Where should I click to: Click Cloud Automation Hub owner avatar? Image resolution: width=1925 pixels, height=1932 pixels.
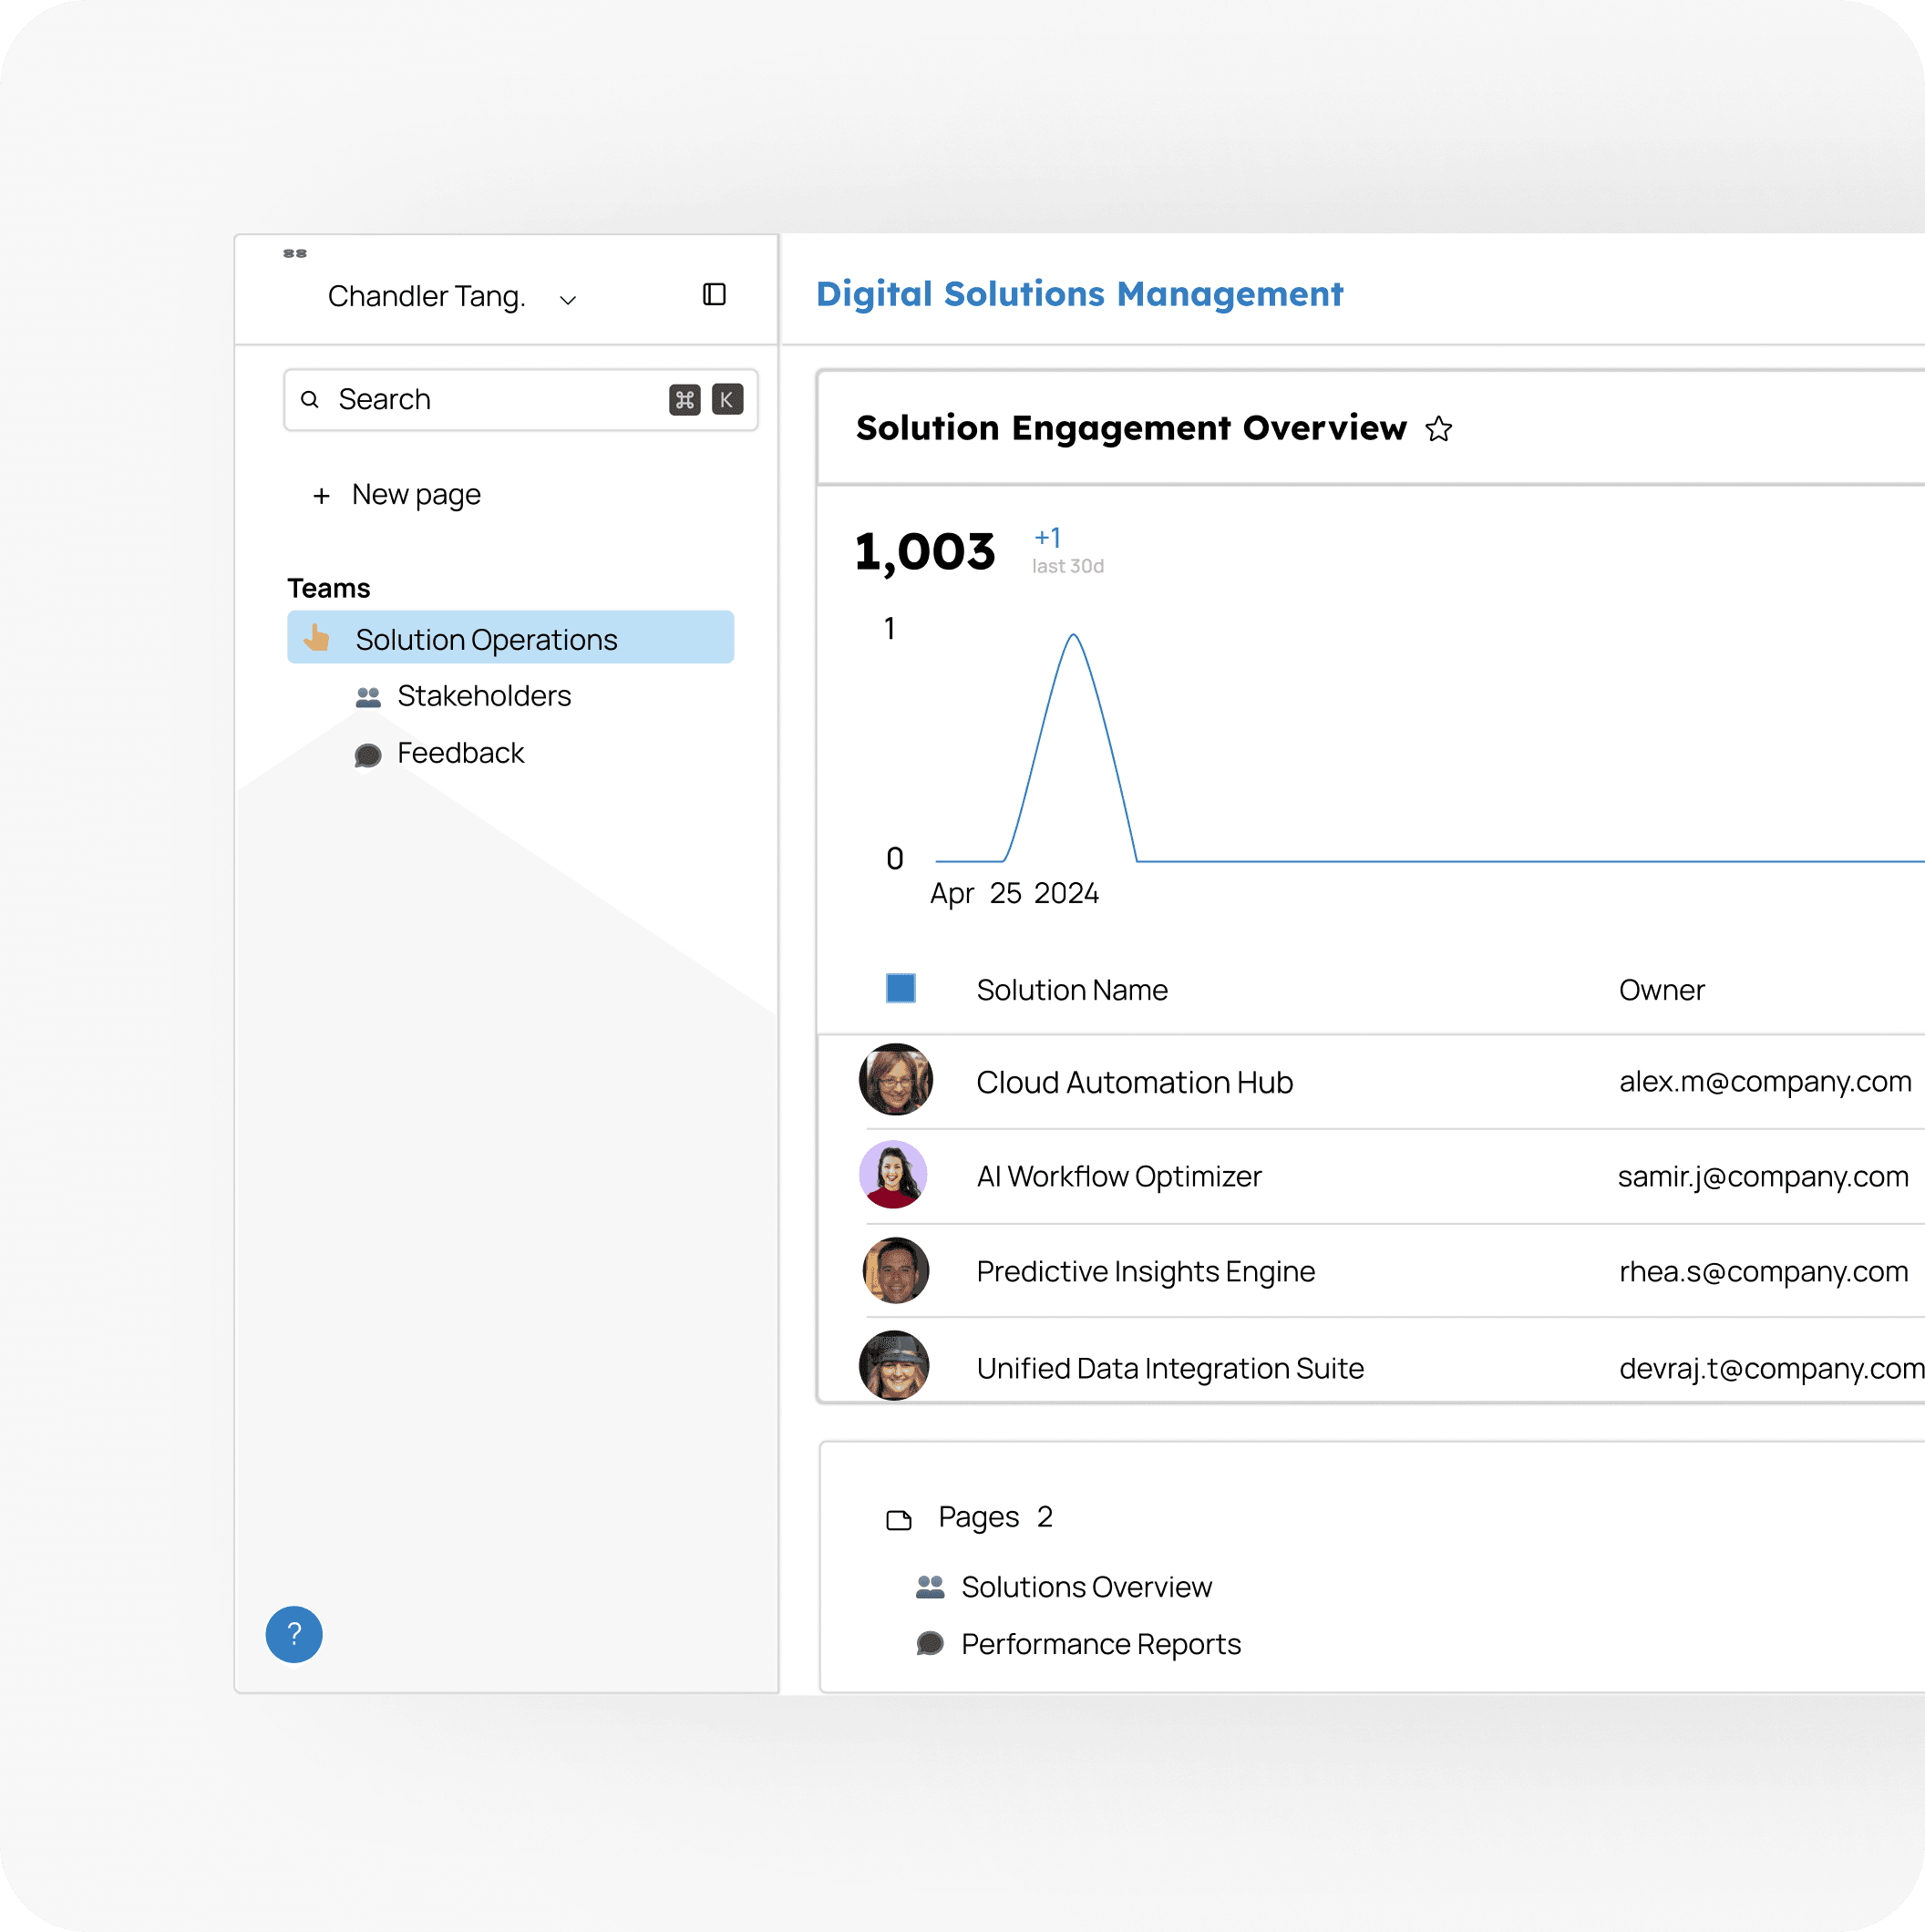click(895, 1080)
